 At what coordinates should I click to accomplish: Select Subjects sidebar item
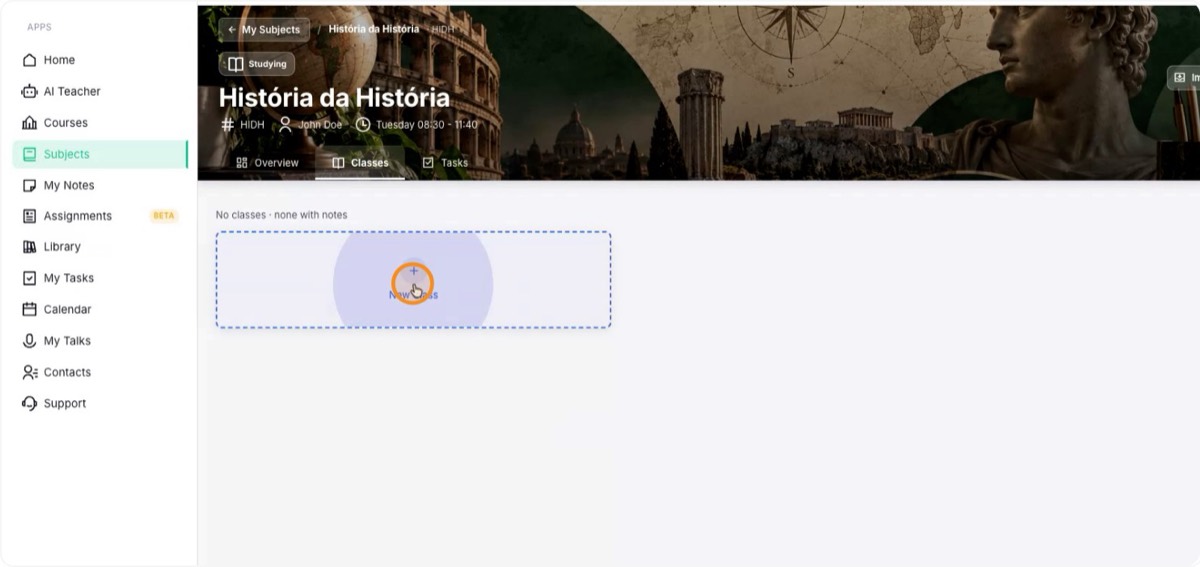[100, 154]
